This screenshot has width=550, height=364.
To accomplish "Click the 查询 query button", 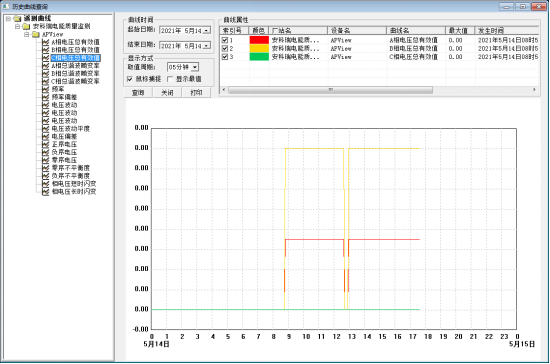I will pos(138,93).
